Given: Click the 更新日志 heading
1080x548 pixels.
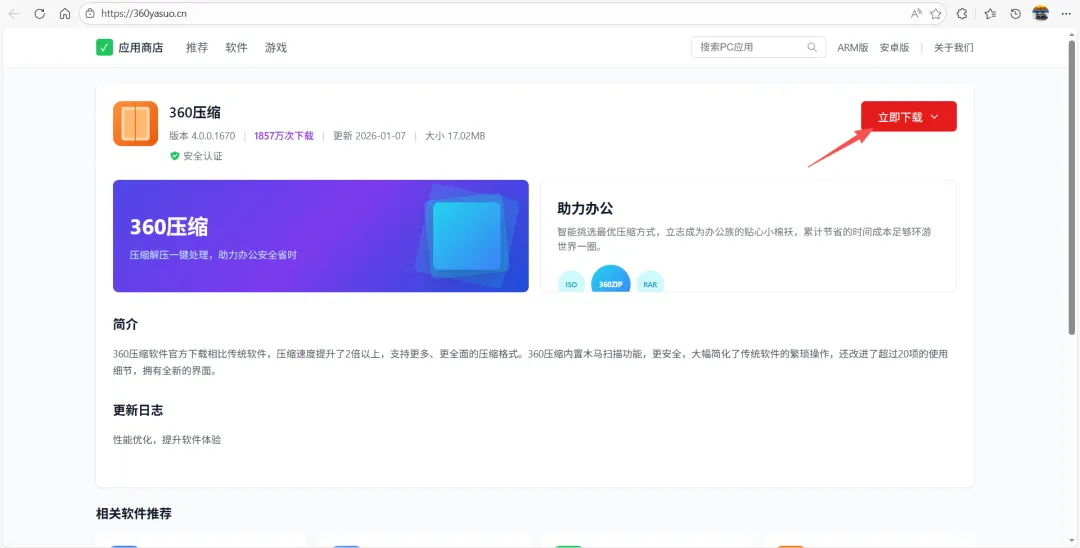Looking at the screenshot, I should [x=138, y=410].
